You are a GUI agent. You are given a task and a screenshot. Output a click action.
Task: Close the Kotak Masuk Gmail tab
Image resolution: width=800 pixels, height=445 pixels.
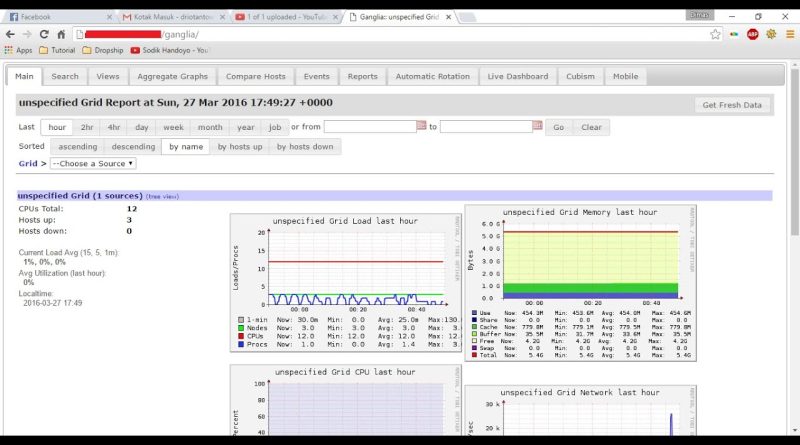(222, 17)
